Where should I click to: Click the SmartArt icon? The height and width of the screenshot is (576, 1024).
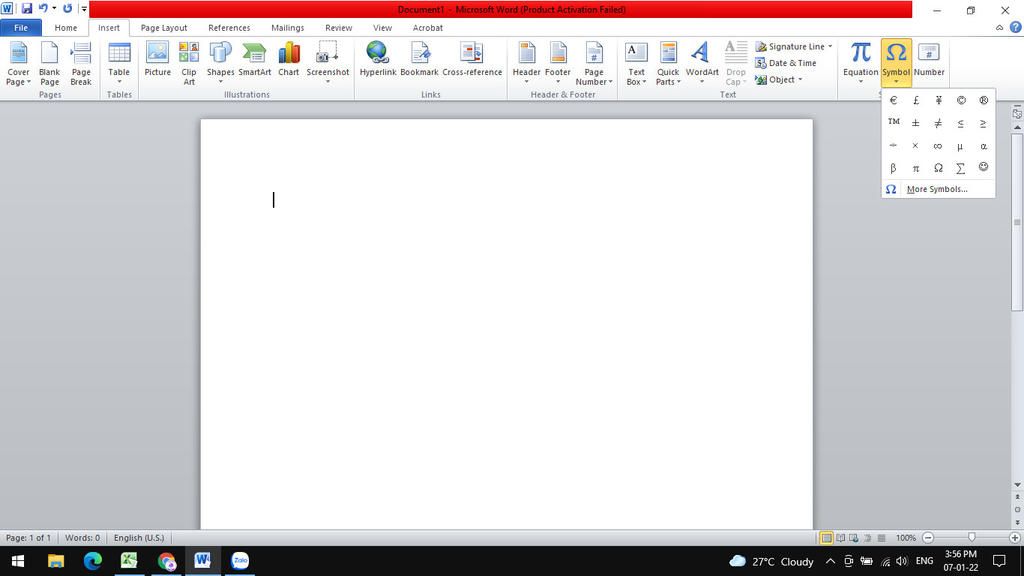point(255,60)
